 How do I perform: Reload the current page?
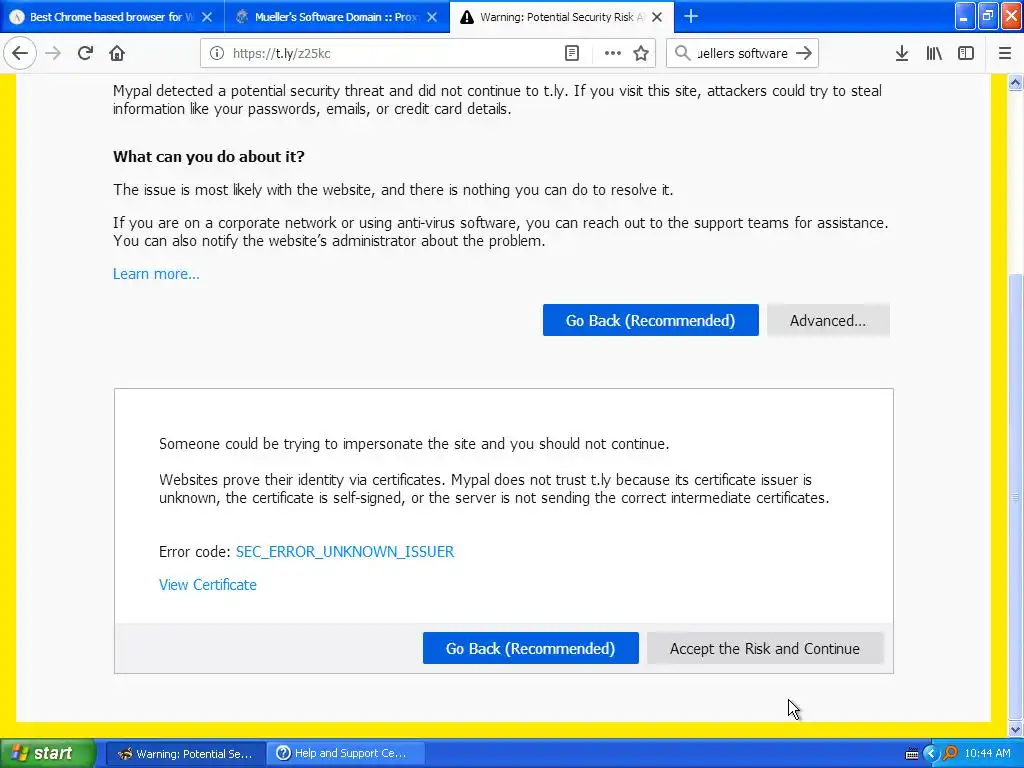85,53
